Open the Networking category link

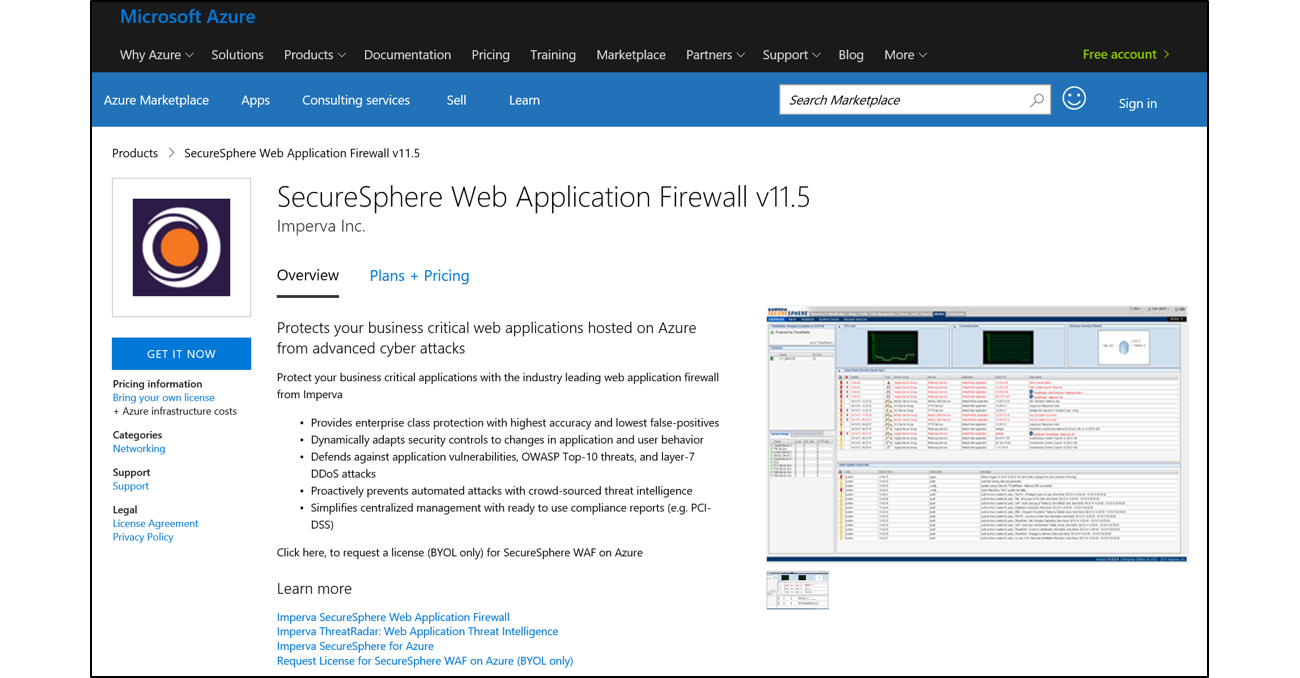139,448
